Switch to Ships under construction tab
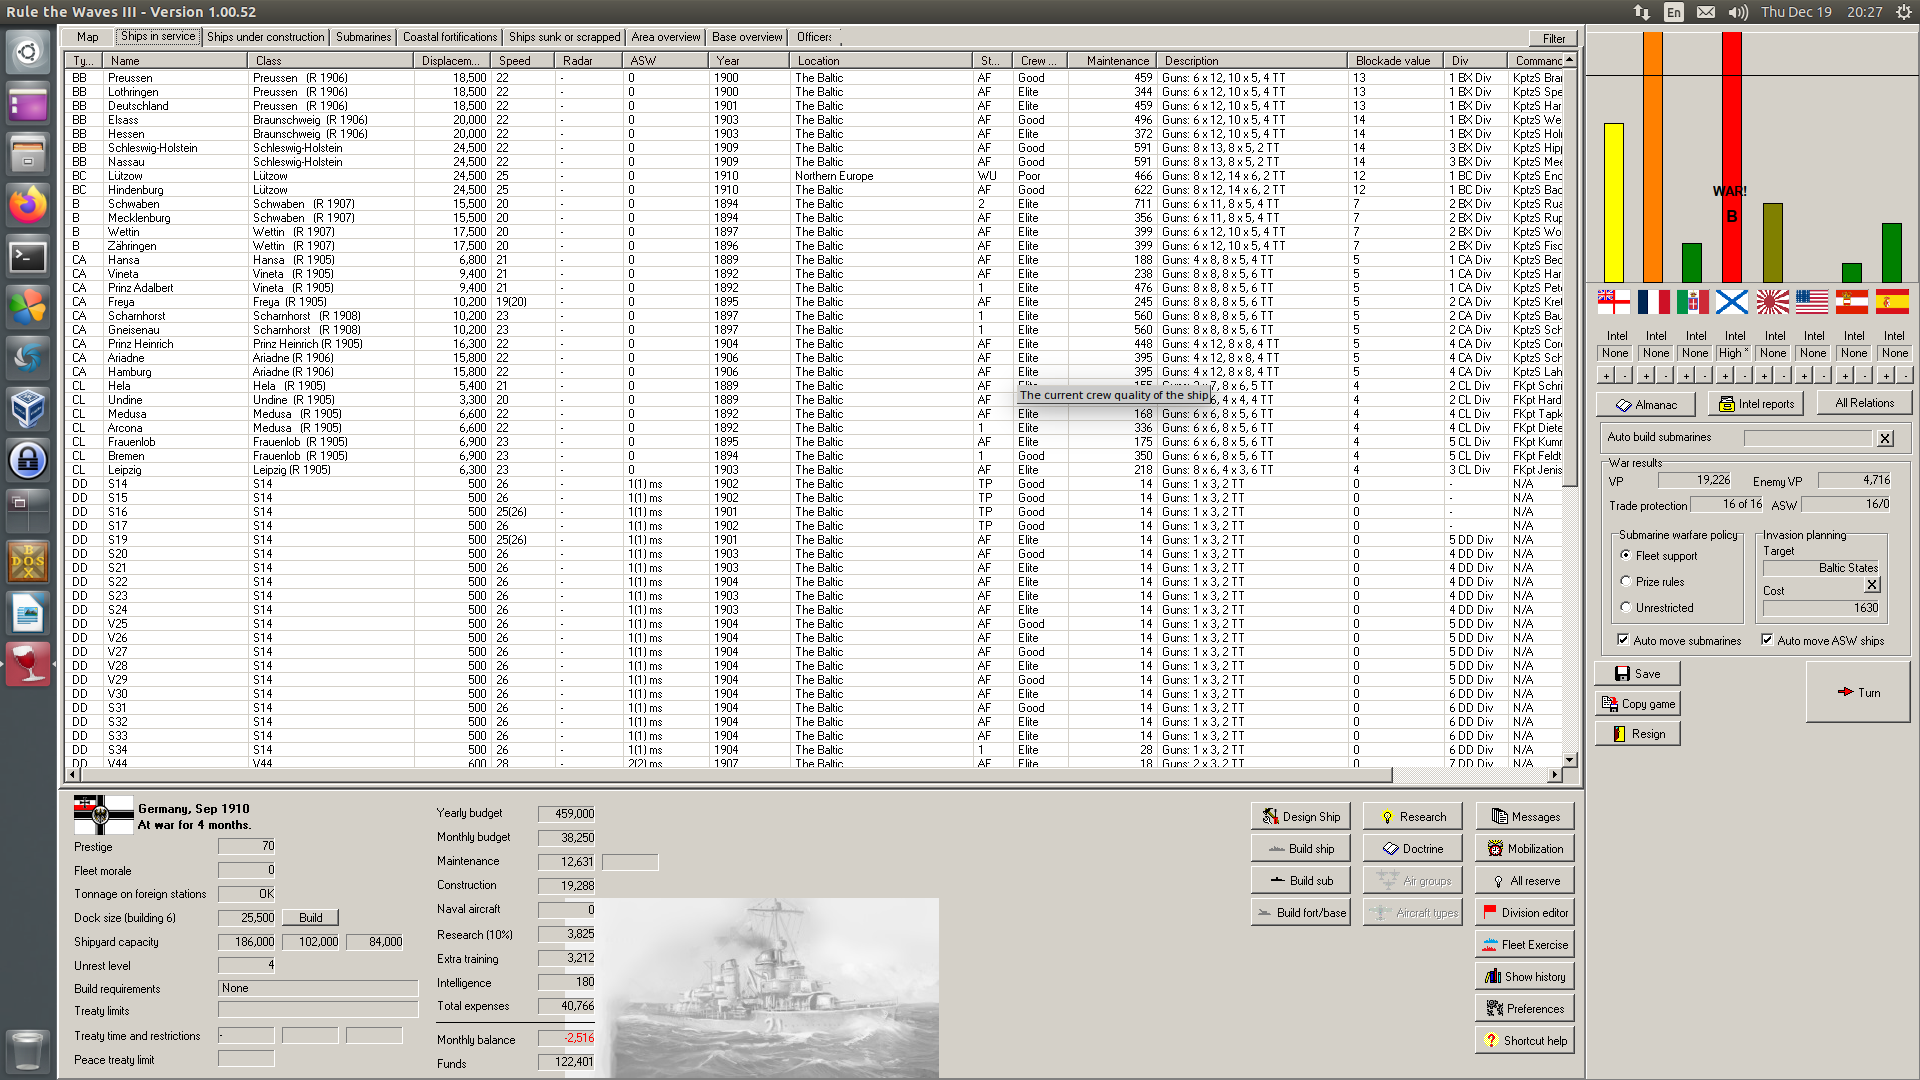 tap(265, 37)
